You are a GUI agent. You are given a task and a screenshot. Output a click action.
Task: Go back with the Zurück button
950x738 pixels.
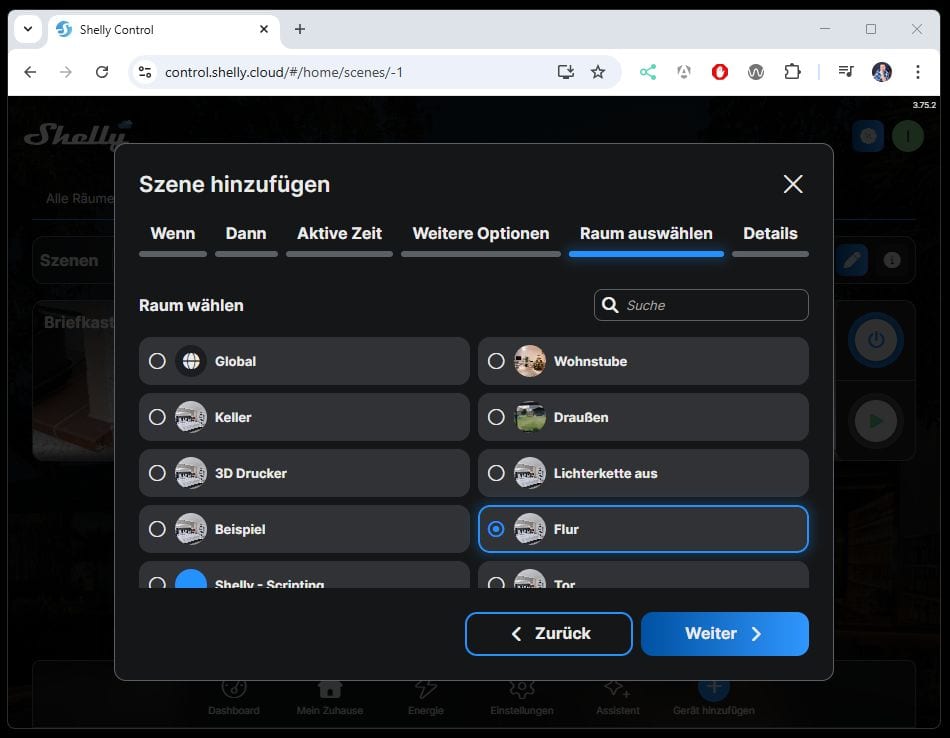548,634
